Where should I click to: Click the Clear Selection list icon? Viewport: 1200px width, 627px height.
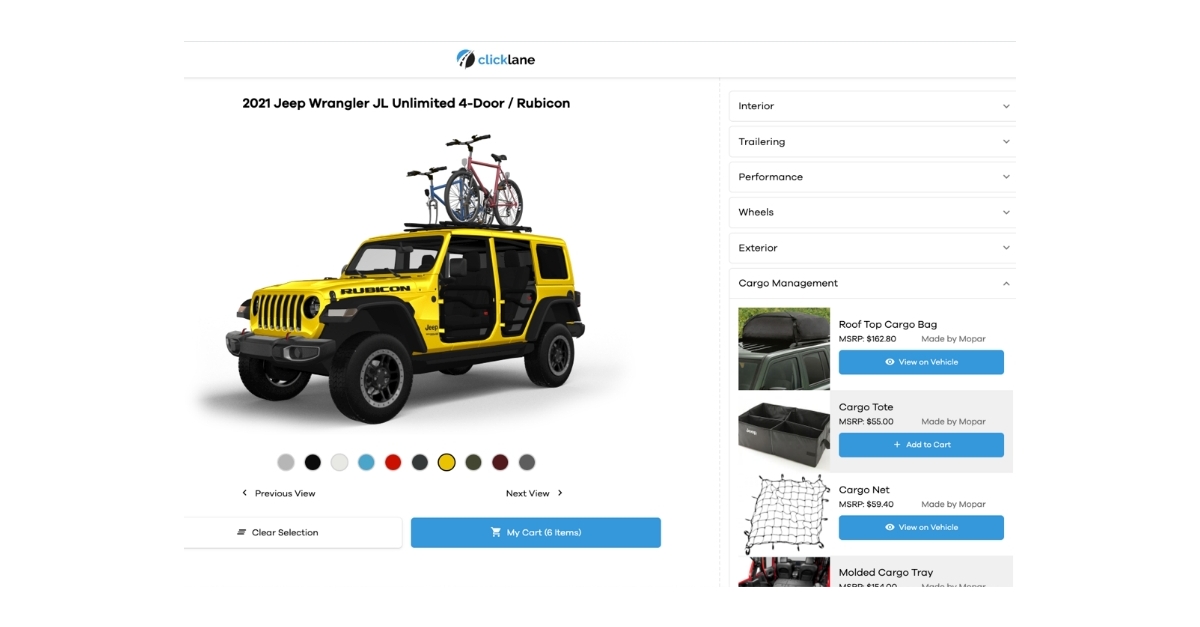click(241, 533)
